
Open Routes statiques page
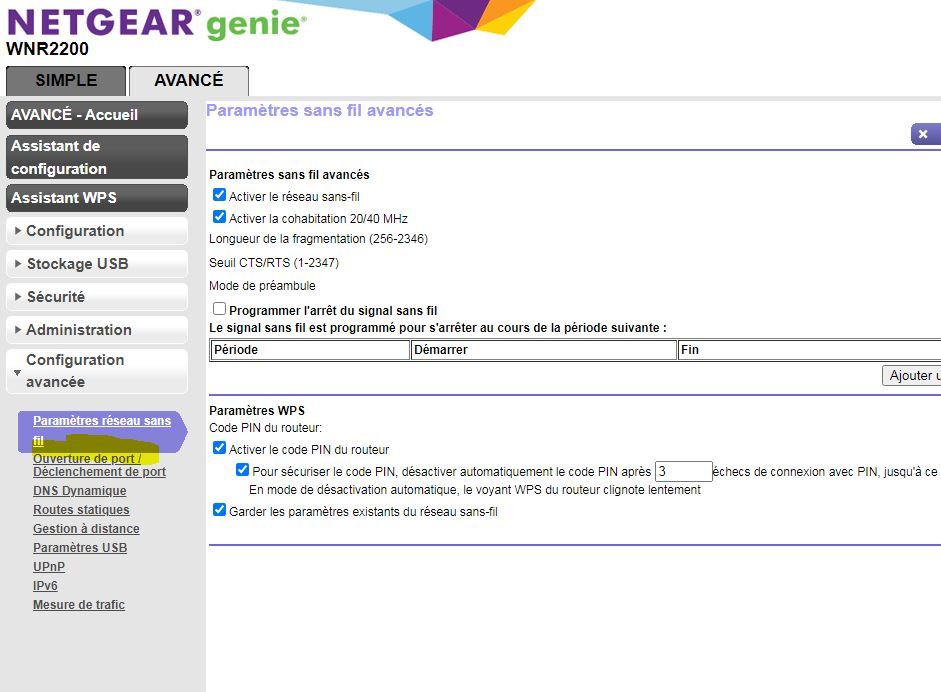click(x=81, y=510)
